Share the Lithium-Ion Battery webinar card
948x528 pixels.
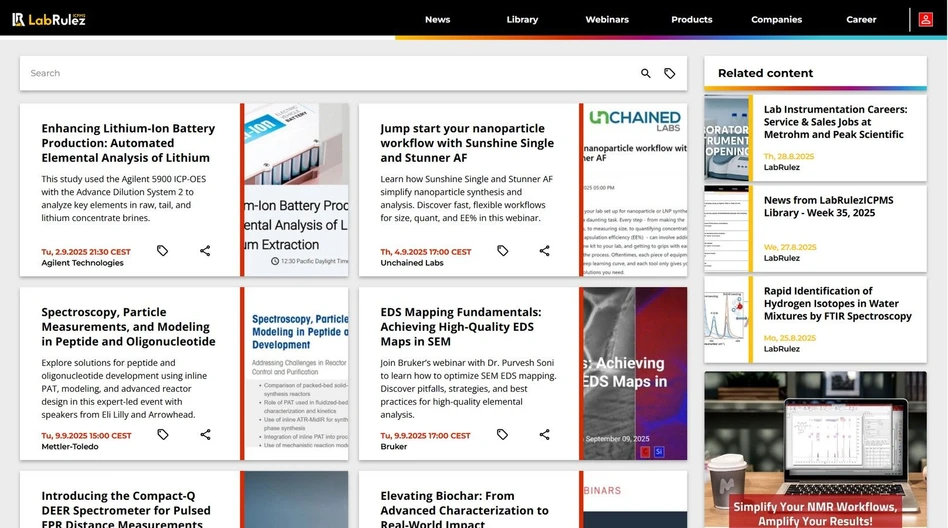tap(205, 251)
